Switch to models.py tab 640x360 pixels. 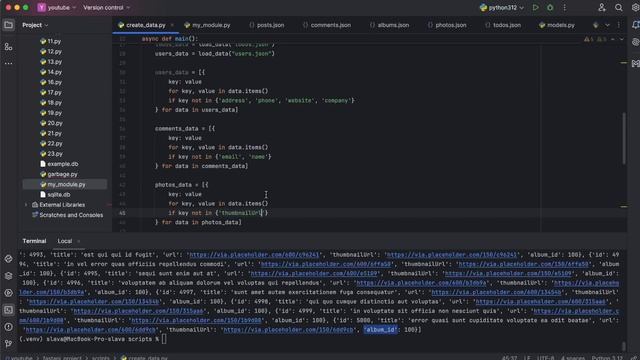[x=557, y=25]
